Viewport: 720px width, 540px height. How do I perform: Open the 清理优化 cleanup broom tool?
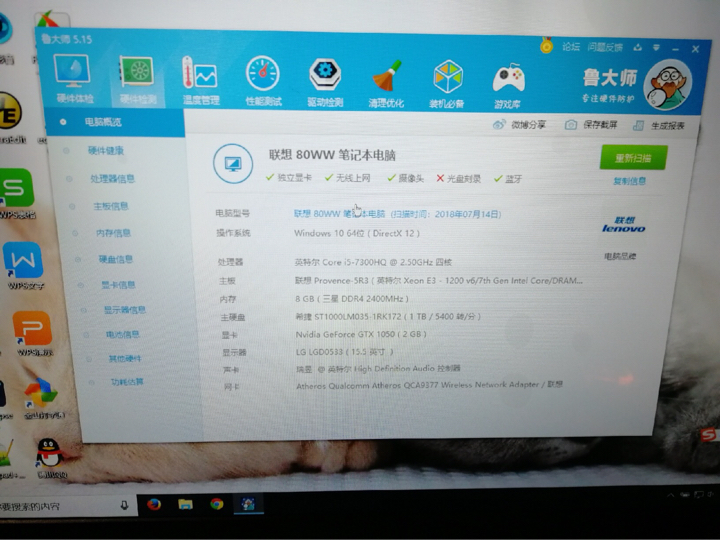point(386,84)
